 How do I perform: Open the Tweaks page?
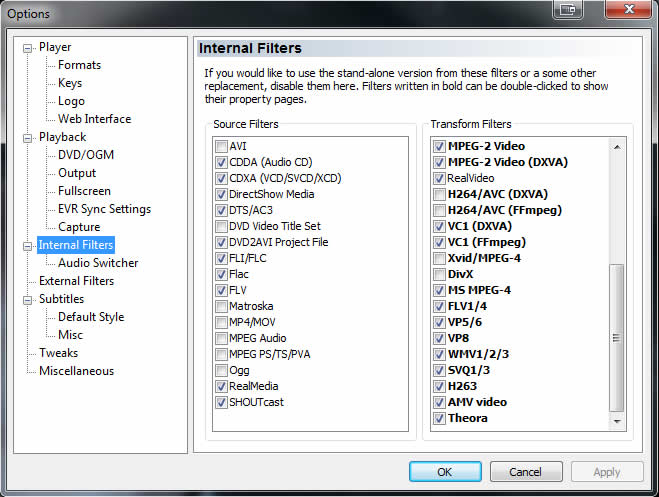58,353
